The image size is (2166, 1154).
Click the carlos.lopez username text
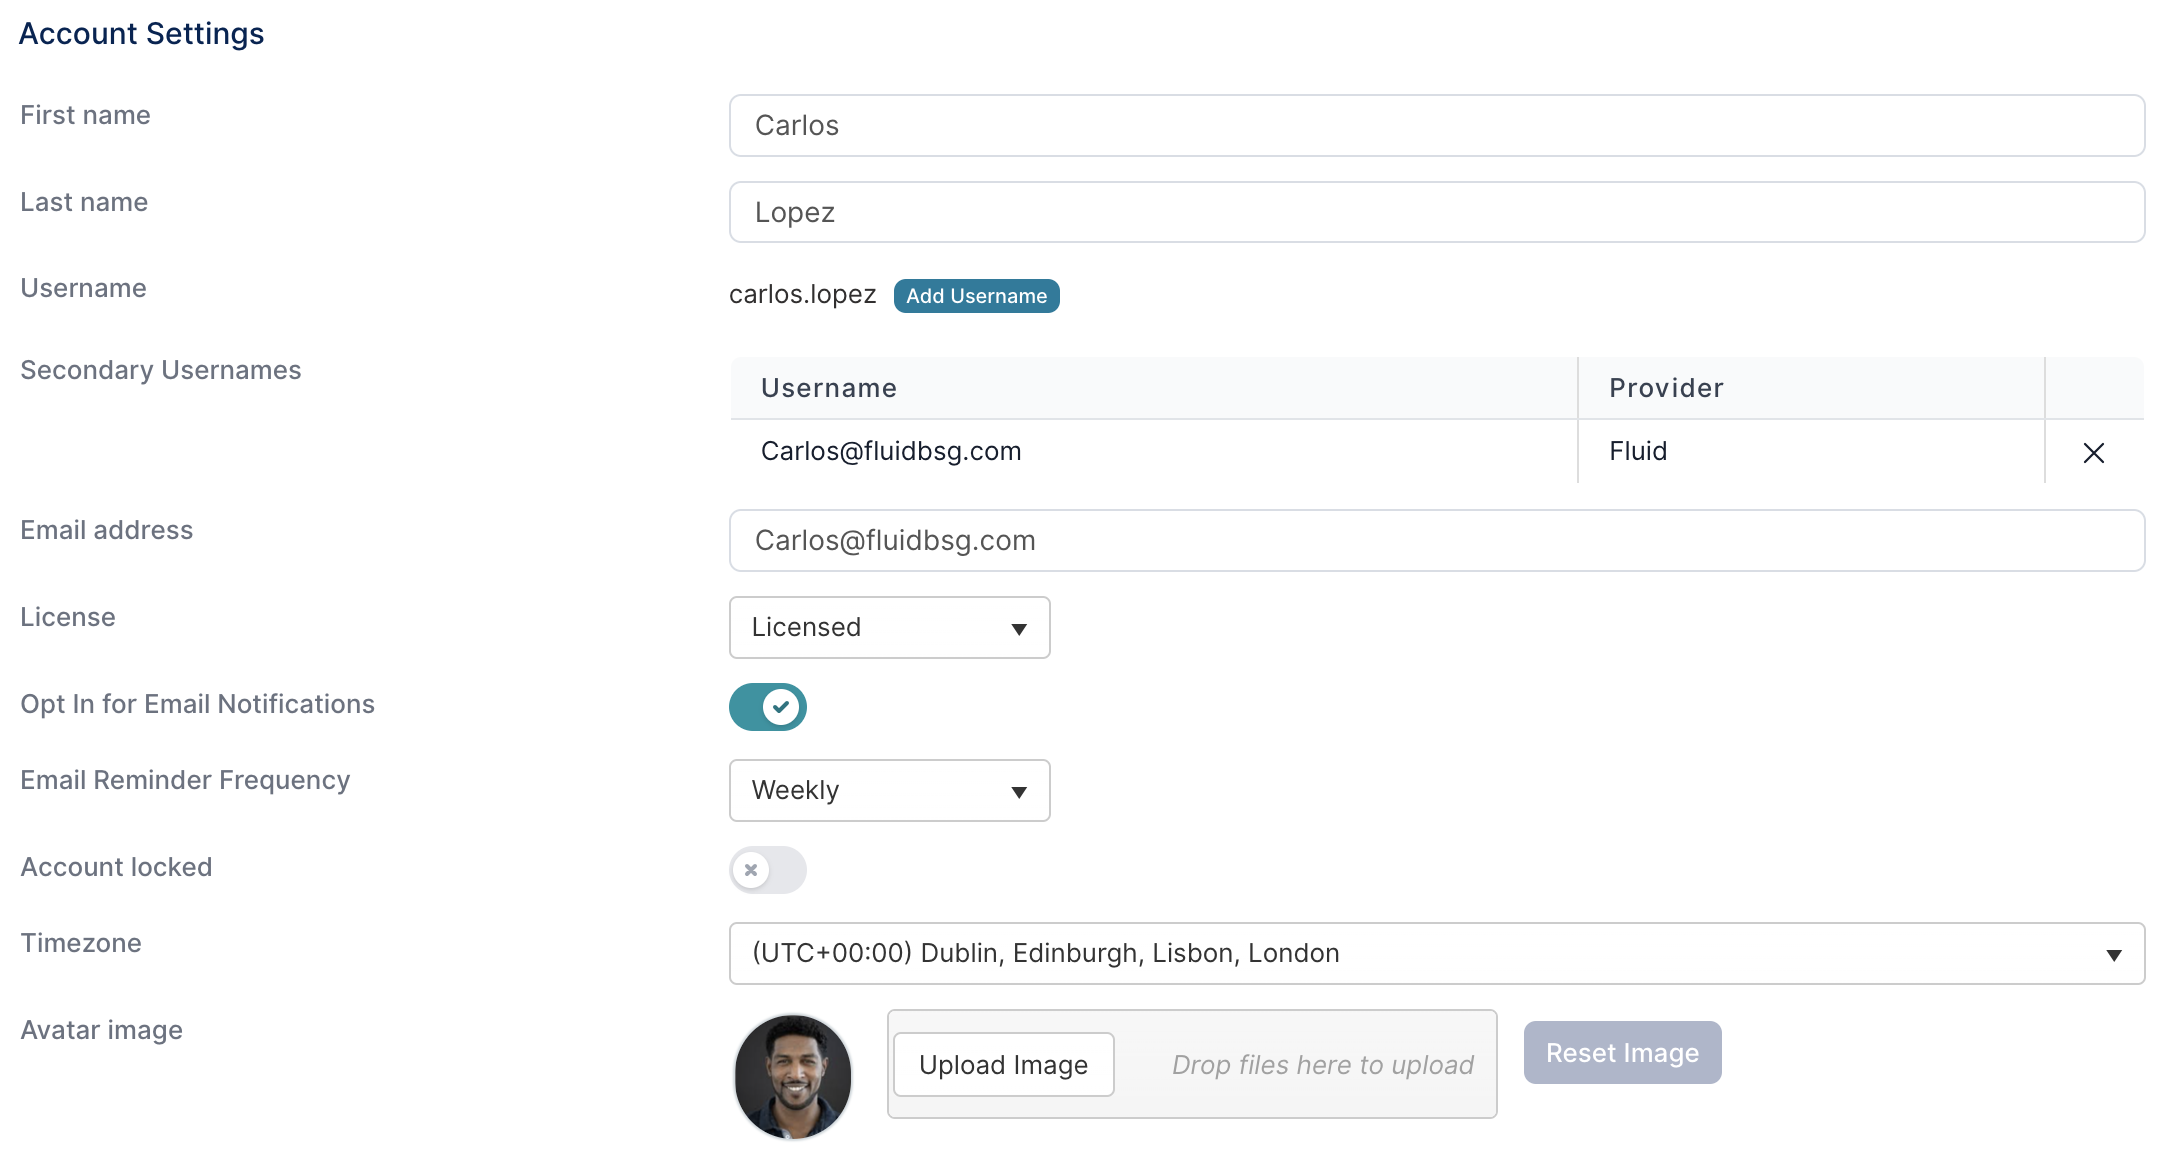tap(802, 295)
